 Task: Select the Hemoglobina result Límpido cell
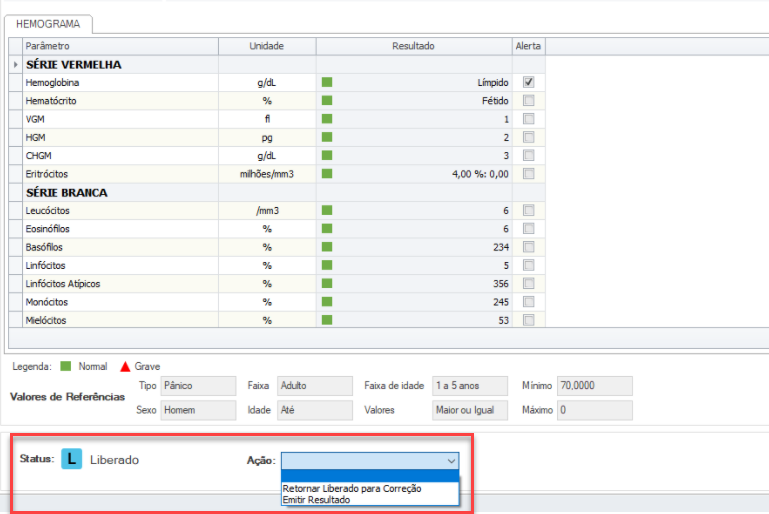414,82
